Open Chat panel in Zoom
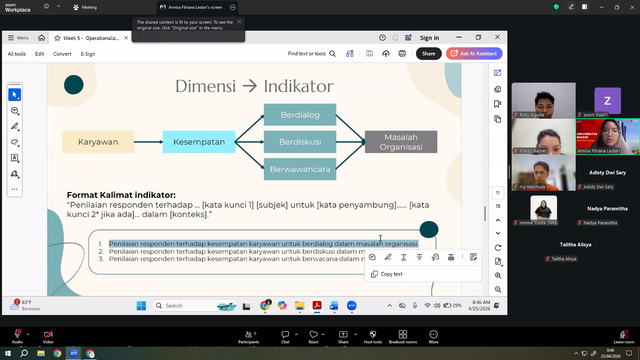This screenshot has width=640, height=360. tap(285, 337)
